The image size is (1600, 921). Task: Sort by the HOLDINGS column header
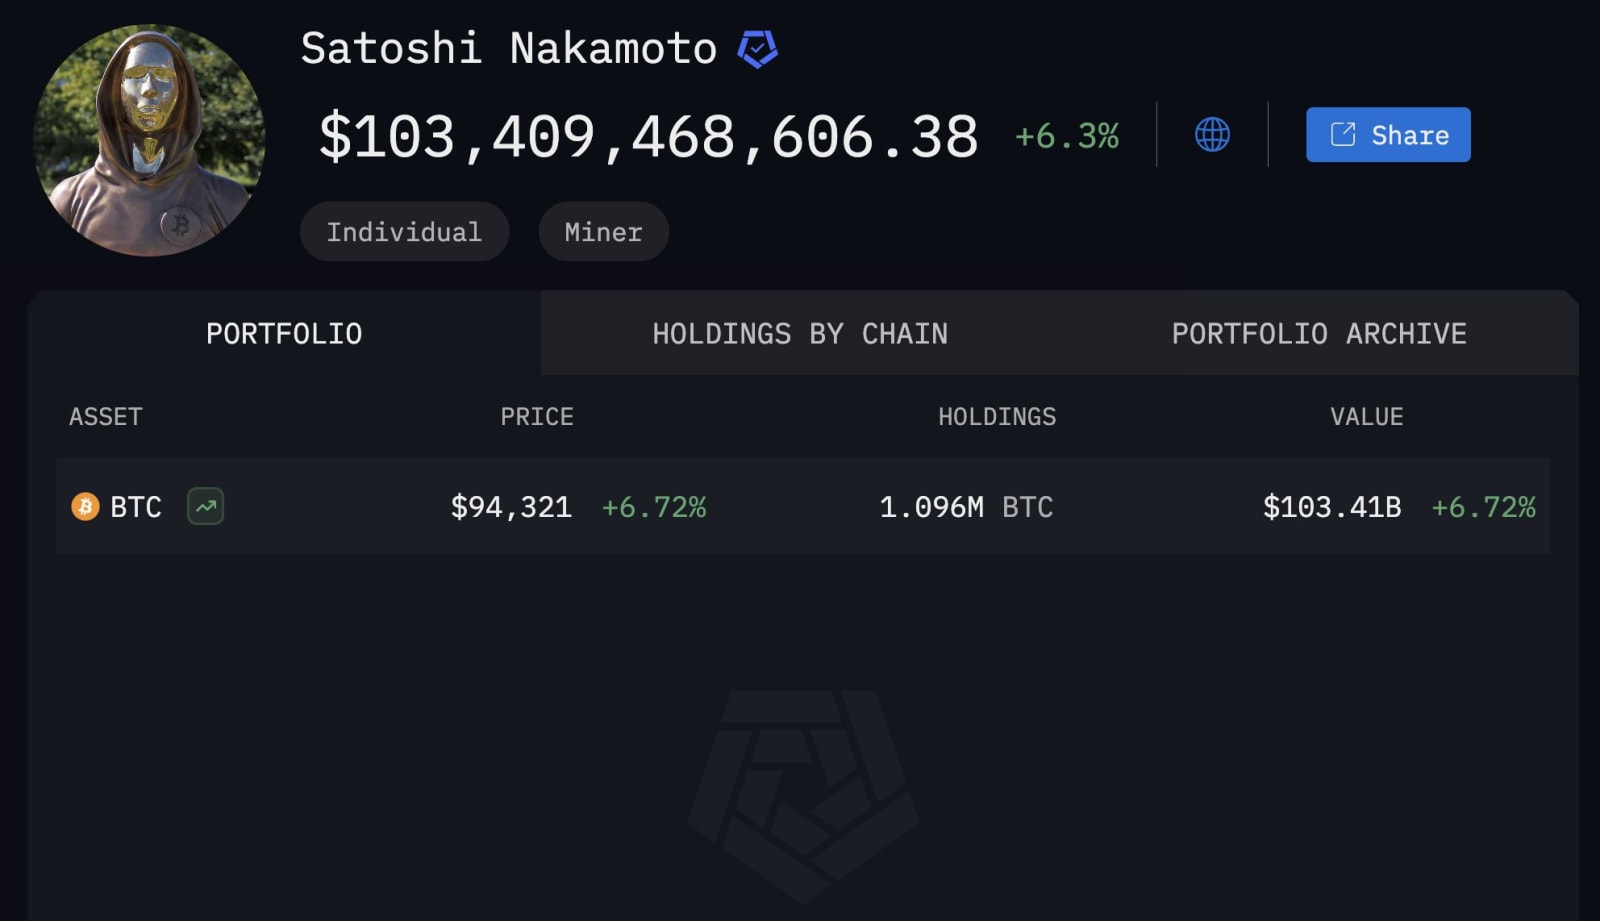(997, 417)
